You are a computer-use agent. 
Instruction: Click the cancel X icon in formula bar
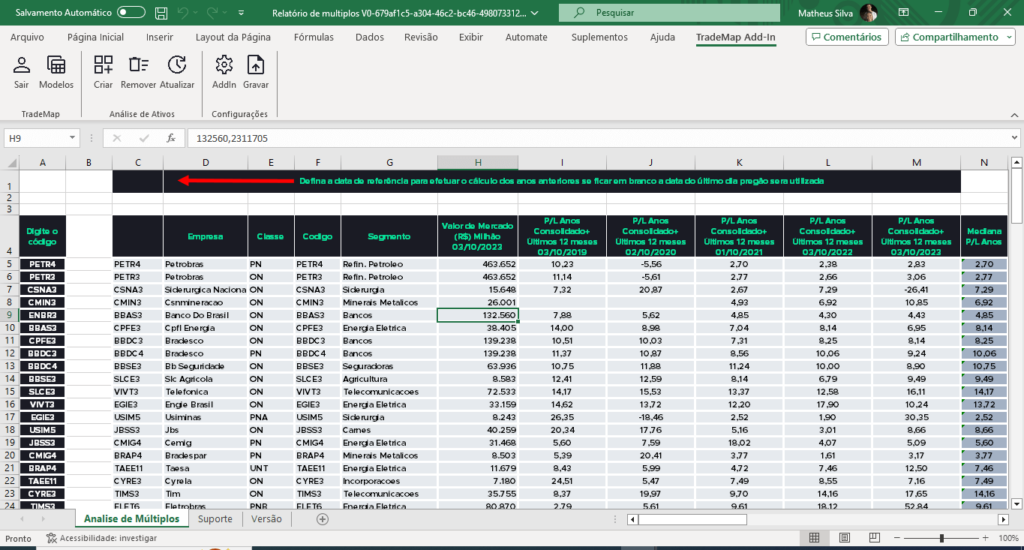[117, 138]
